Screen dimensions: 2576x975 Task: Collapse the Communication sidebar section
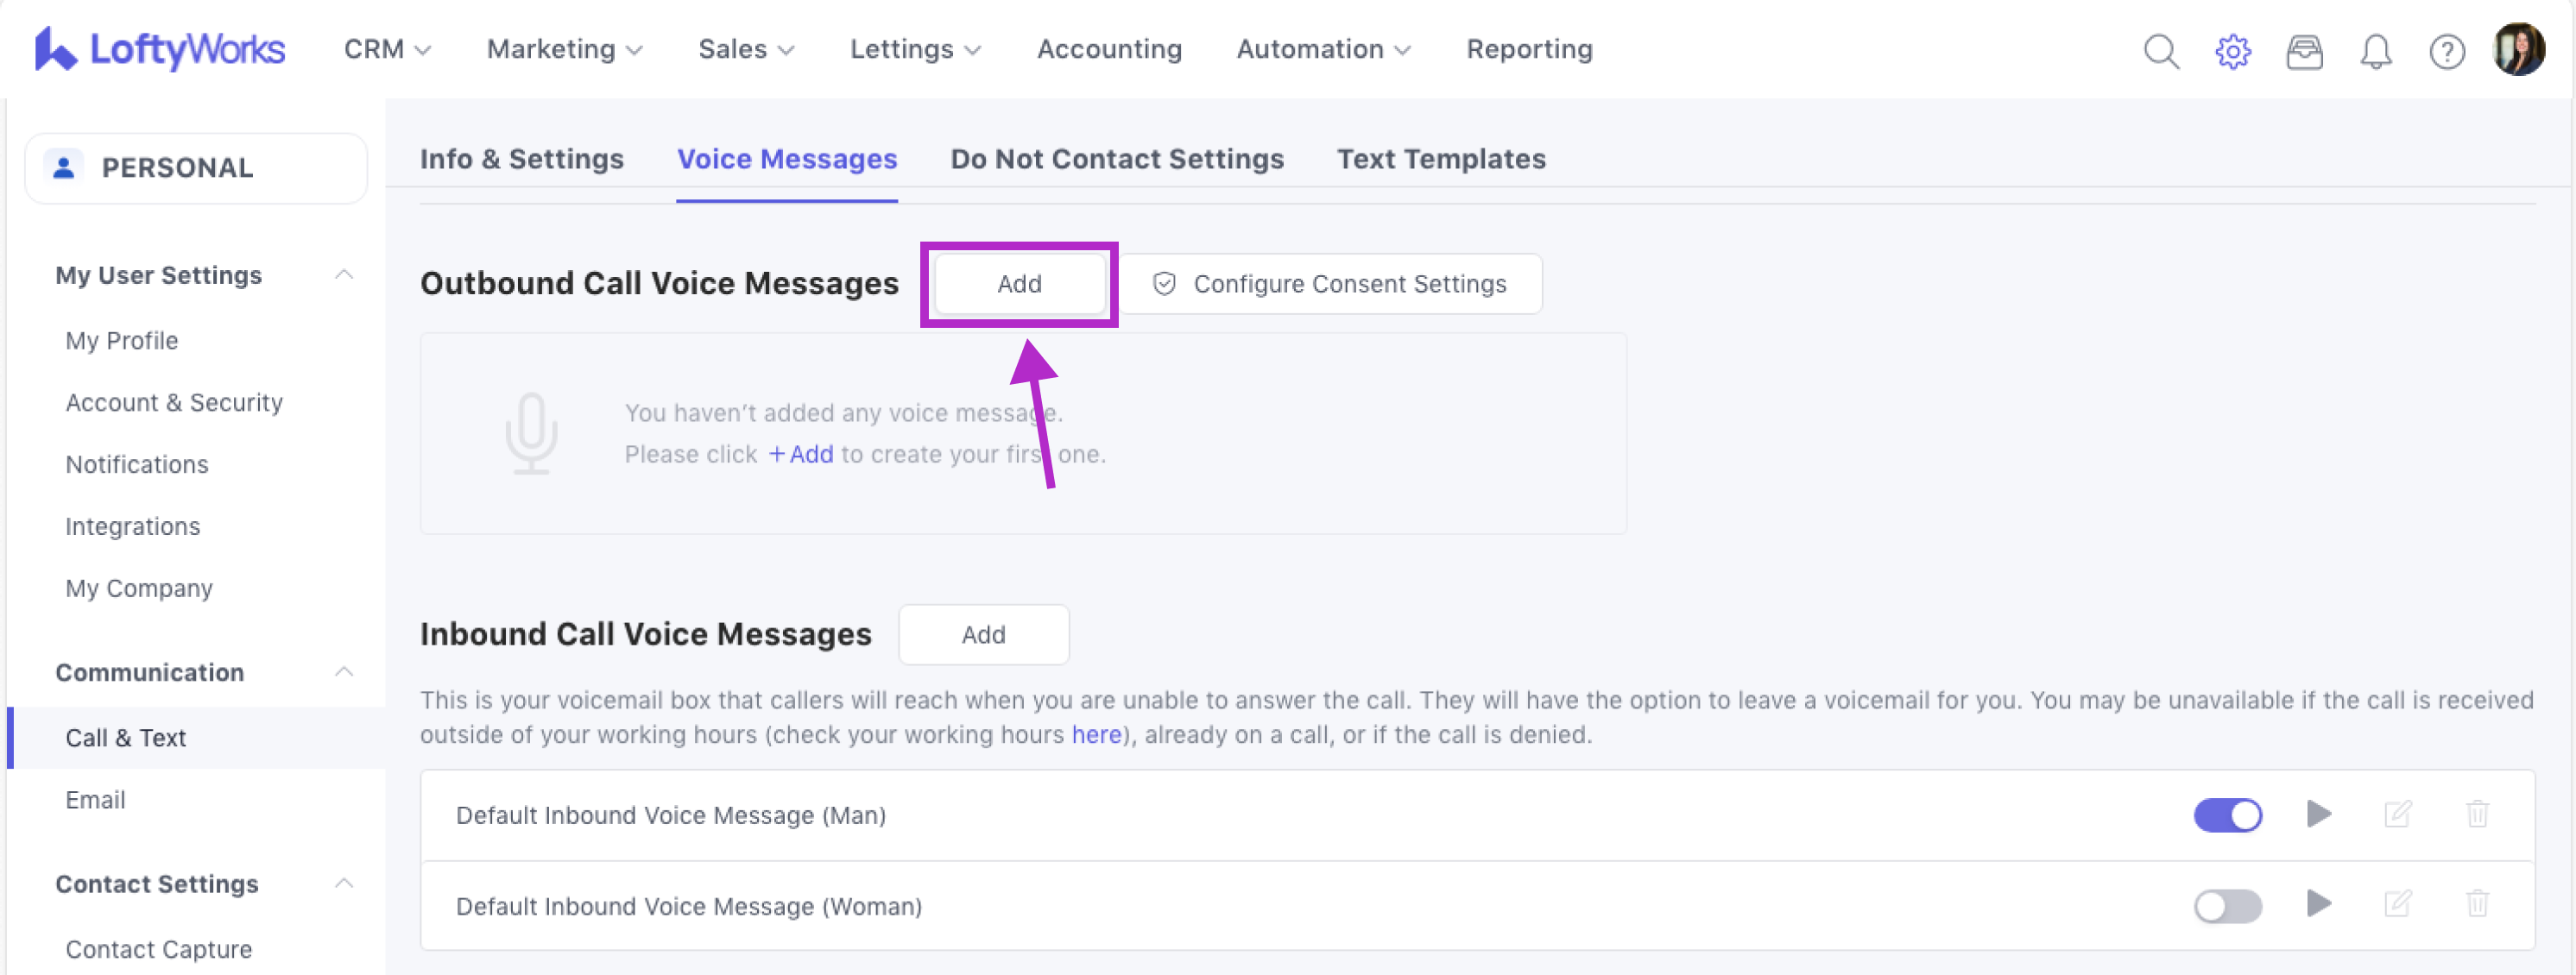344,672
